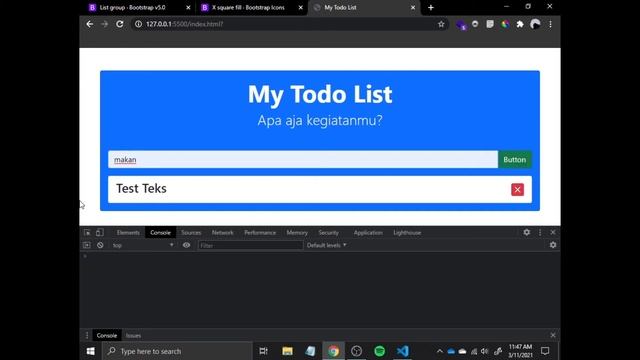Click the My Todo List heading
The height and width of the screenshot is (360, 640).
pos(320,94)
